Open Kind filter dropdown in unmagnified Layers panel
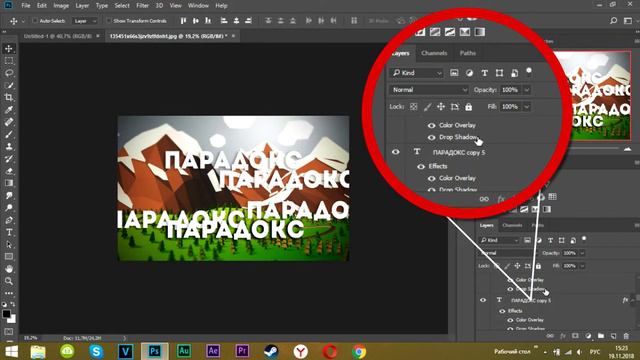 point(499,240)
